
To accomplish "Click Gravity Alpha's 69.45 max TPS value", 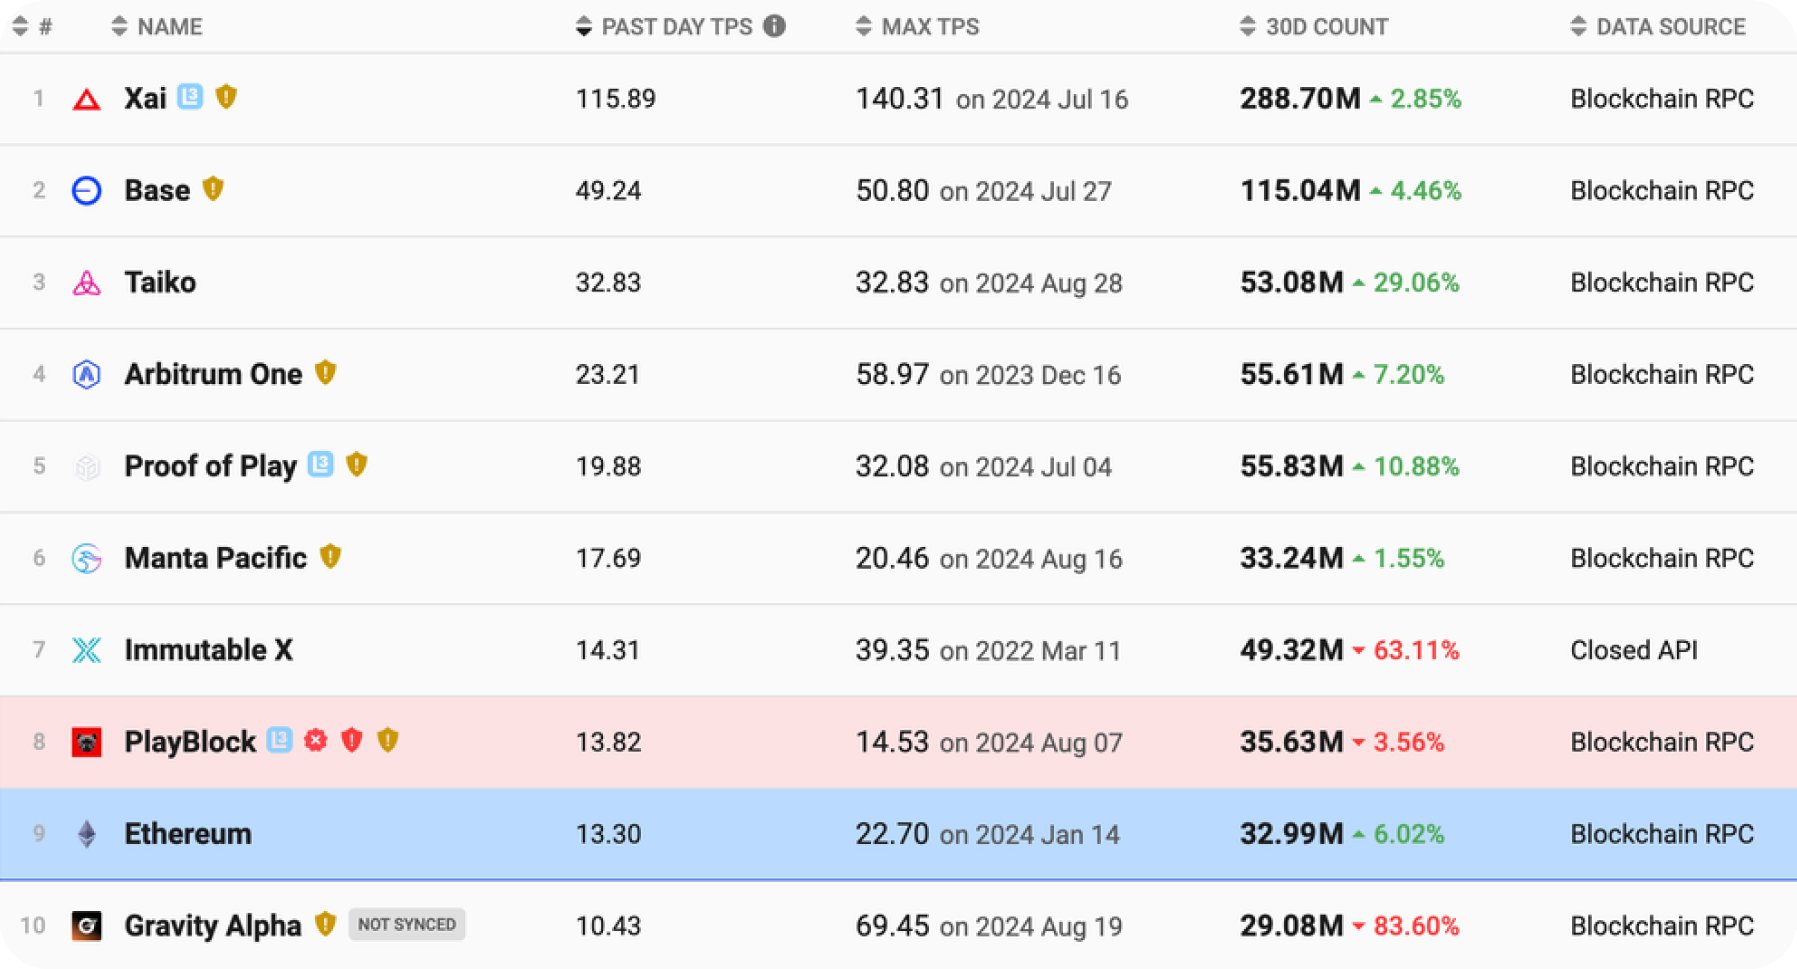I will point(892,926).
